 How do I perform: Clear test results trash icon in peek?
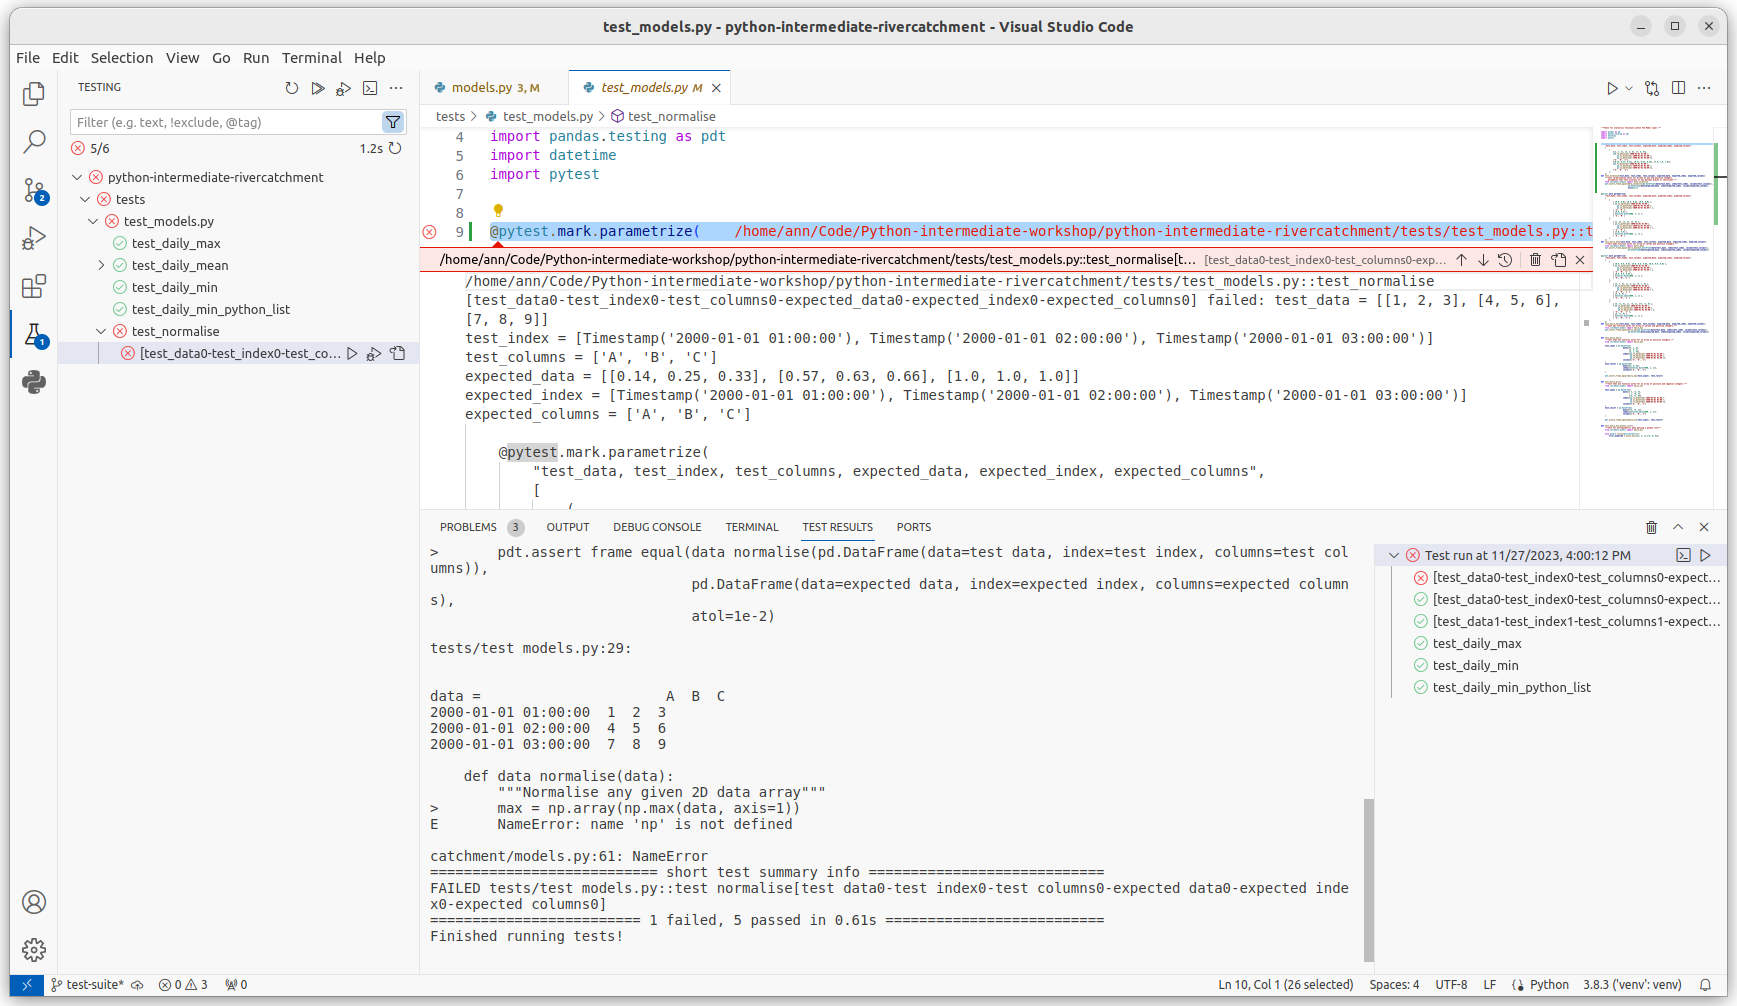(1536, 260)
